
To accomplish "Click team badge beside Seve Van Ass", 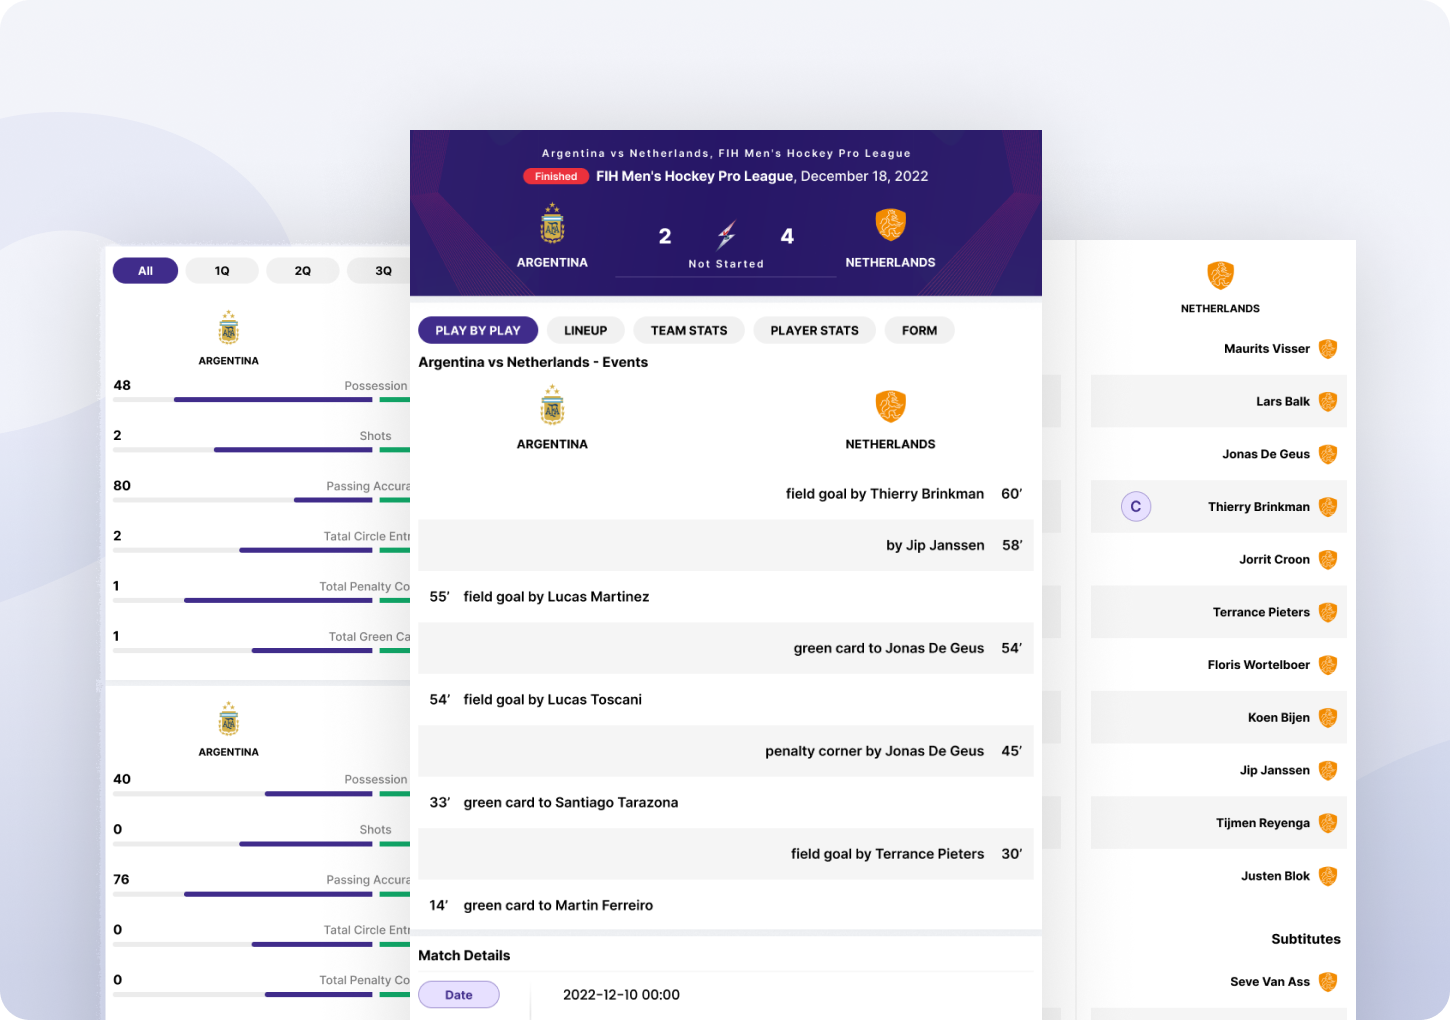I will click(1328, 982).
